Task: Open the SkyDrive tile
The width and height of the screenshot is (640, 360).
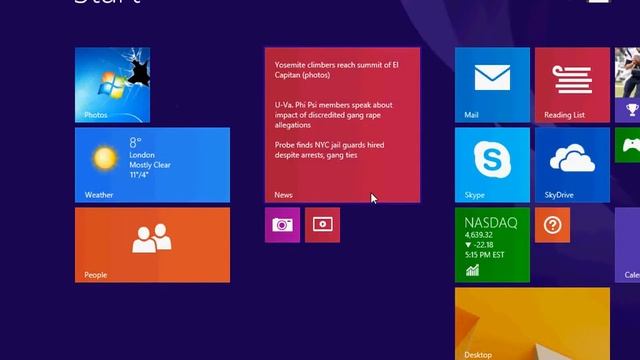Action: pyautogui.click(x=572, y=165)
